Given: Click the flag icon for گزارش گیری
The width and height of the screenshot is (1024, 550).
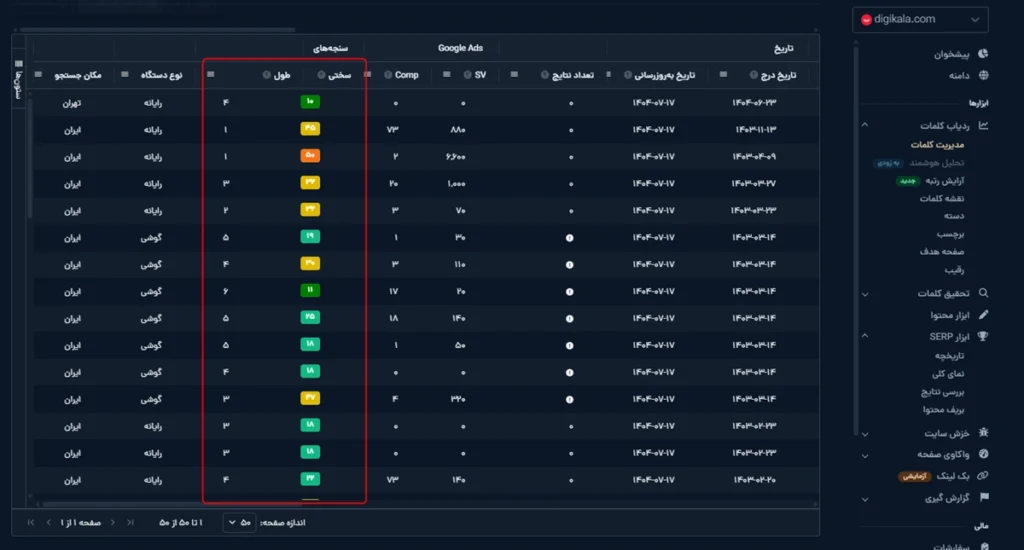Looking at the screenshot, I should click(984, 498).
